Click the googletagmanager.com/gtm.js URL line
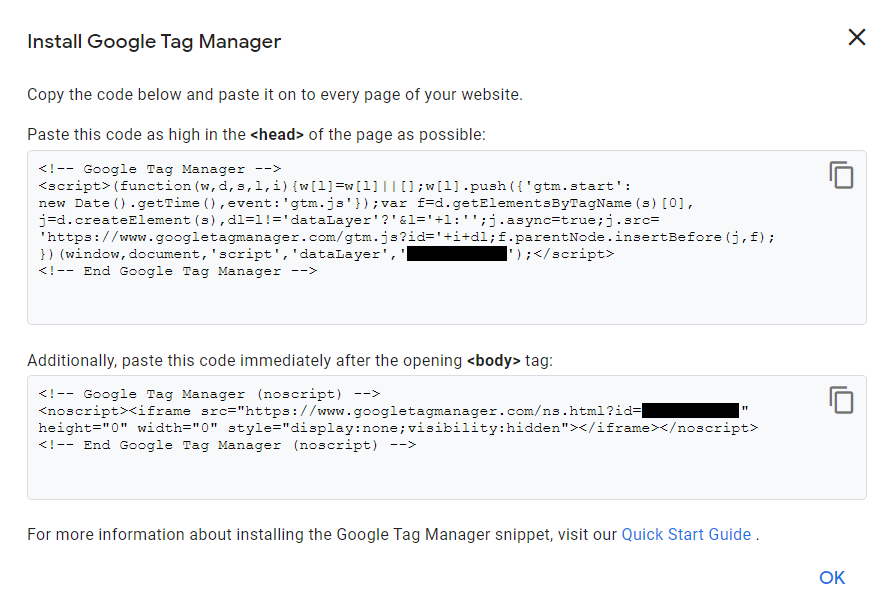This screenshot has width=893, height=609. tap(407, 237)
